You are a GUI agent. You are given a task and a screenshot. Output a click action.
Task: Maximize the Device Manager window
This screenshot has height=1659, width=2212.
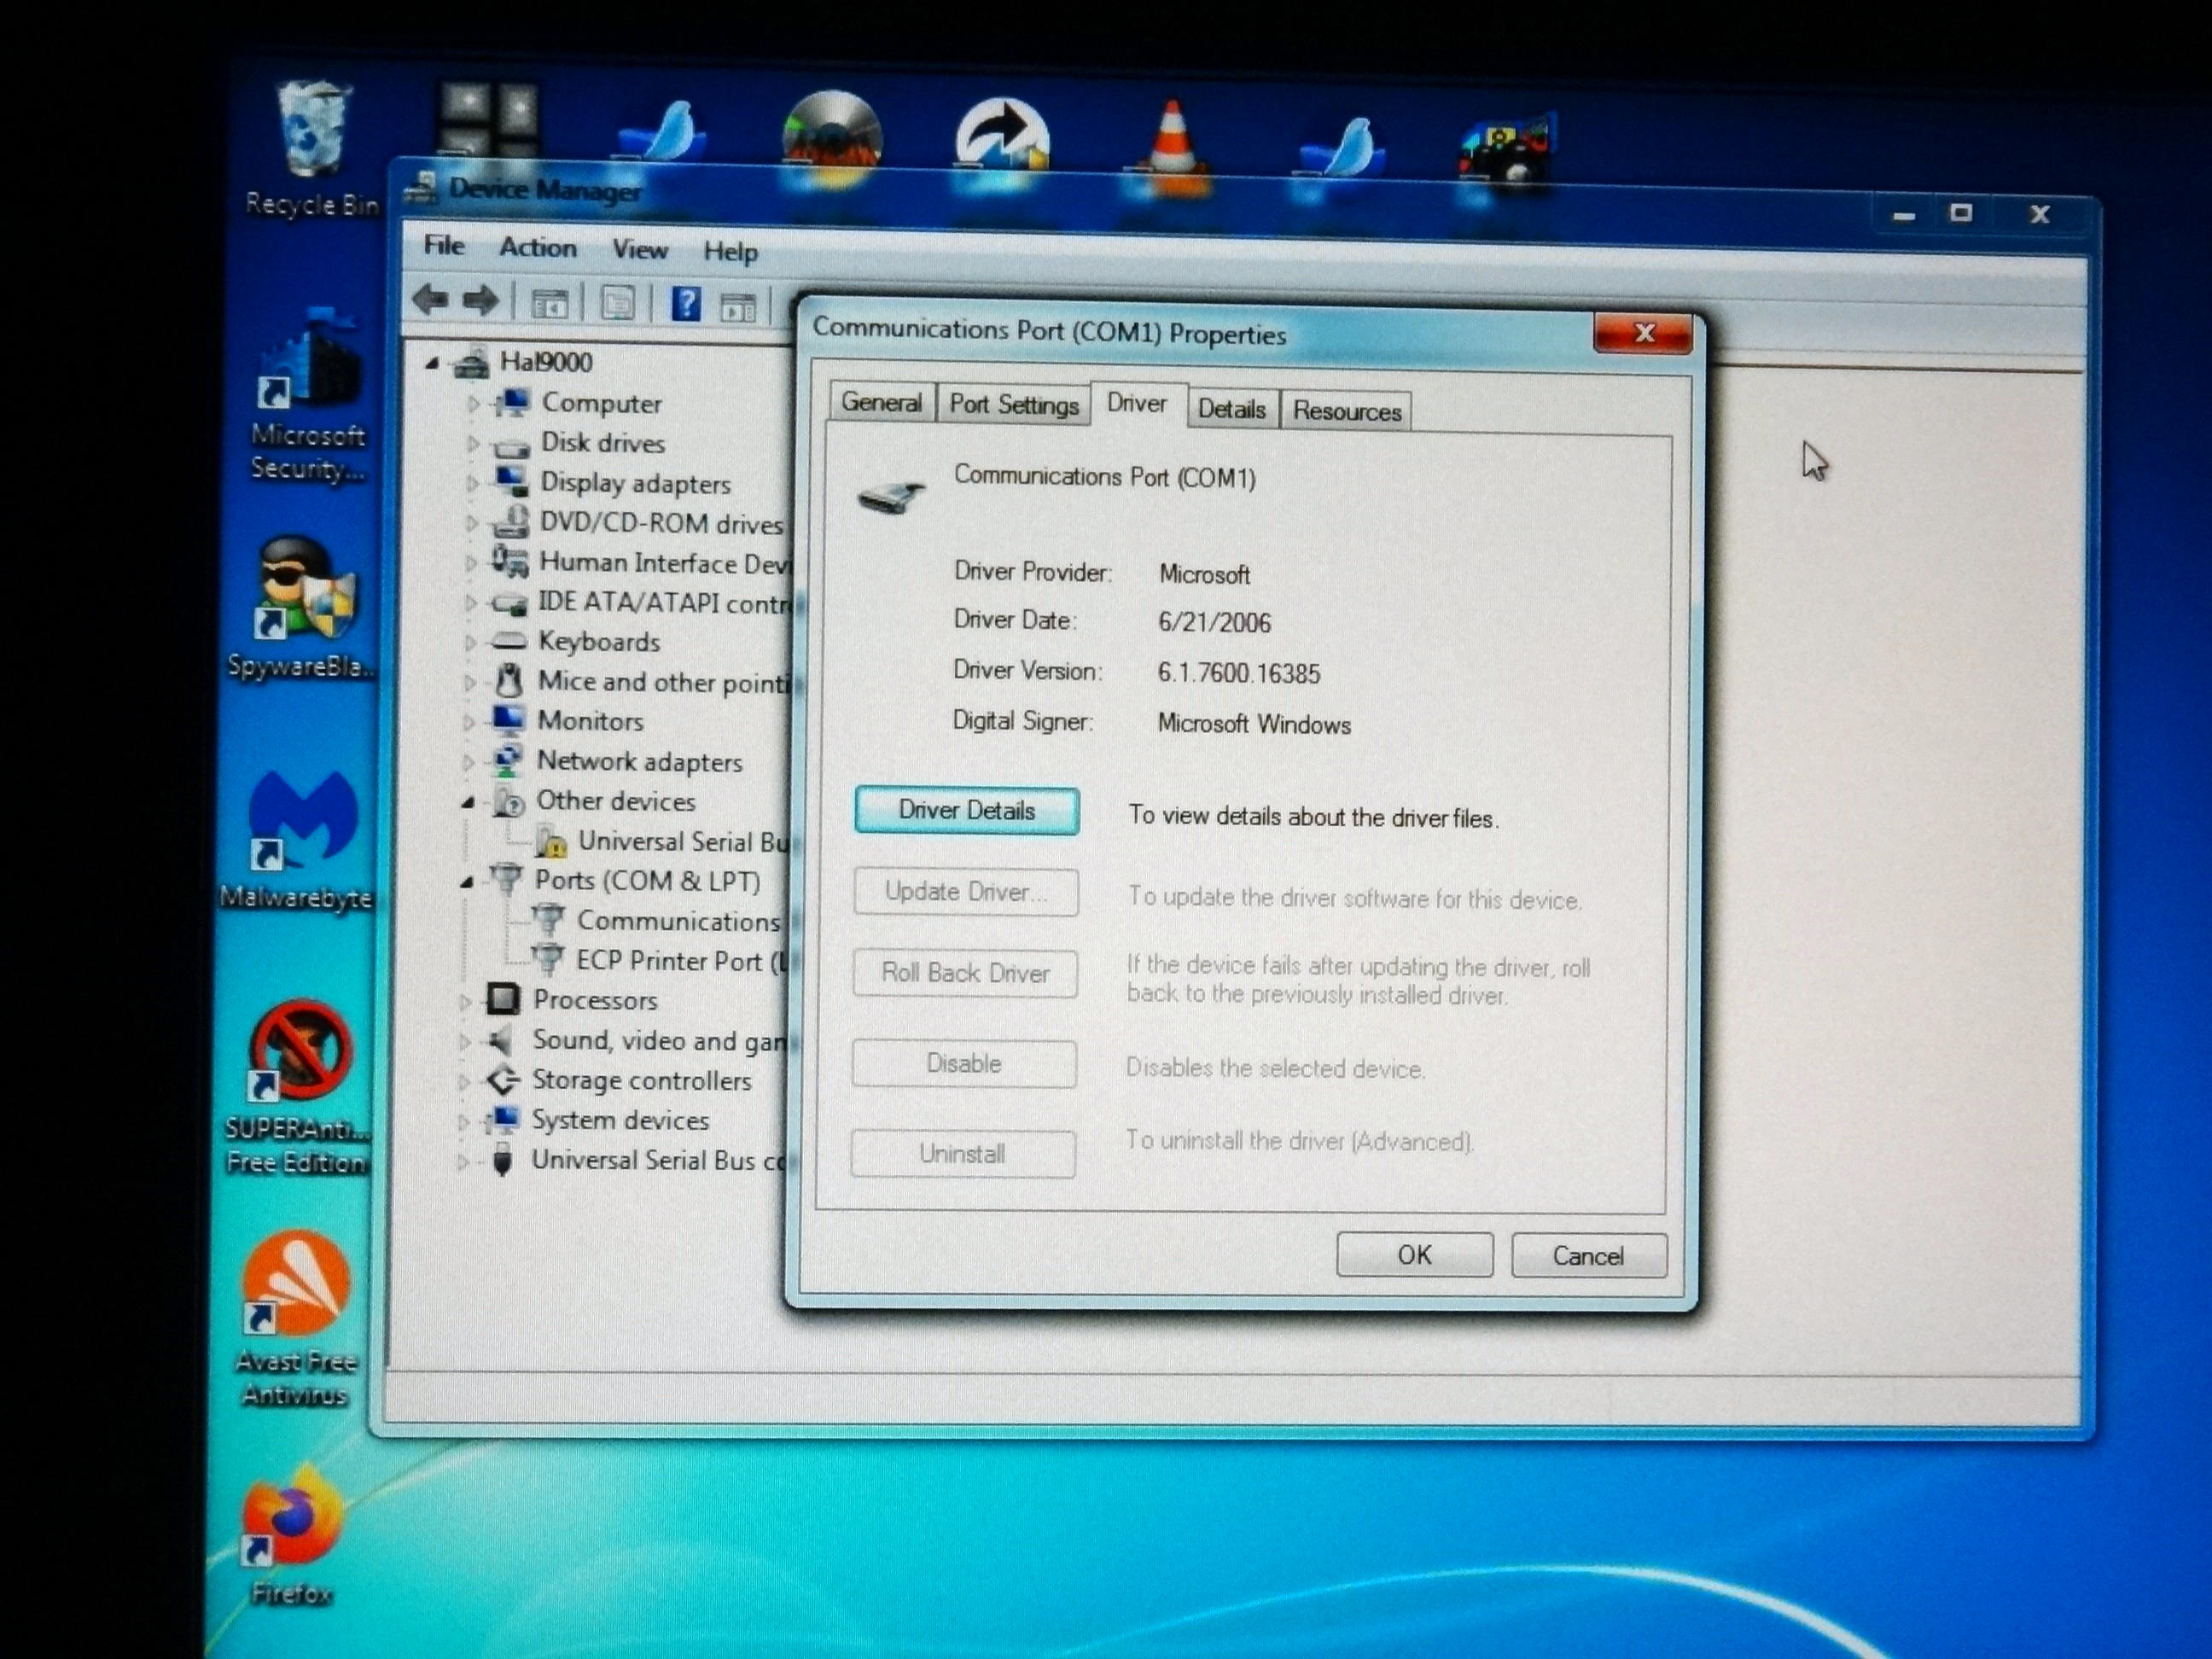[1960, 213]
